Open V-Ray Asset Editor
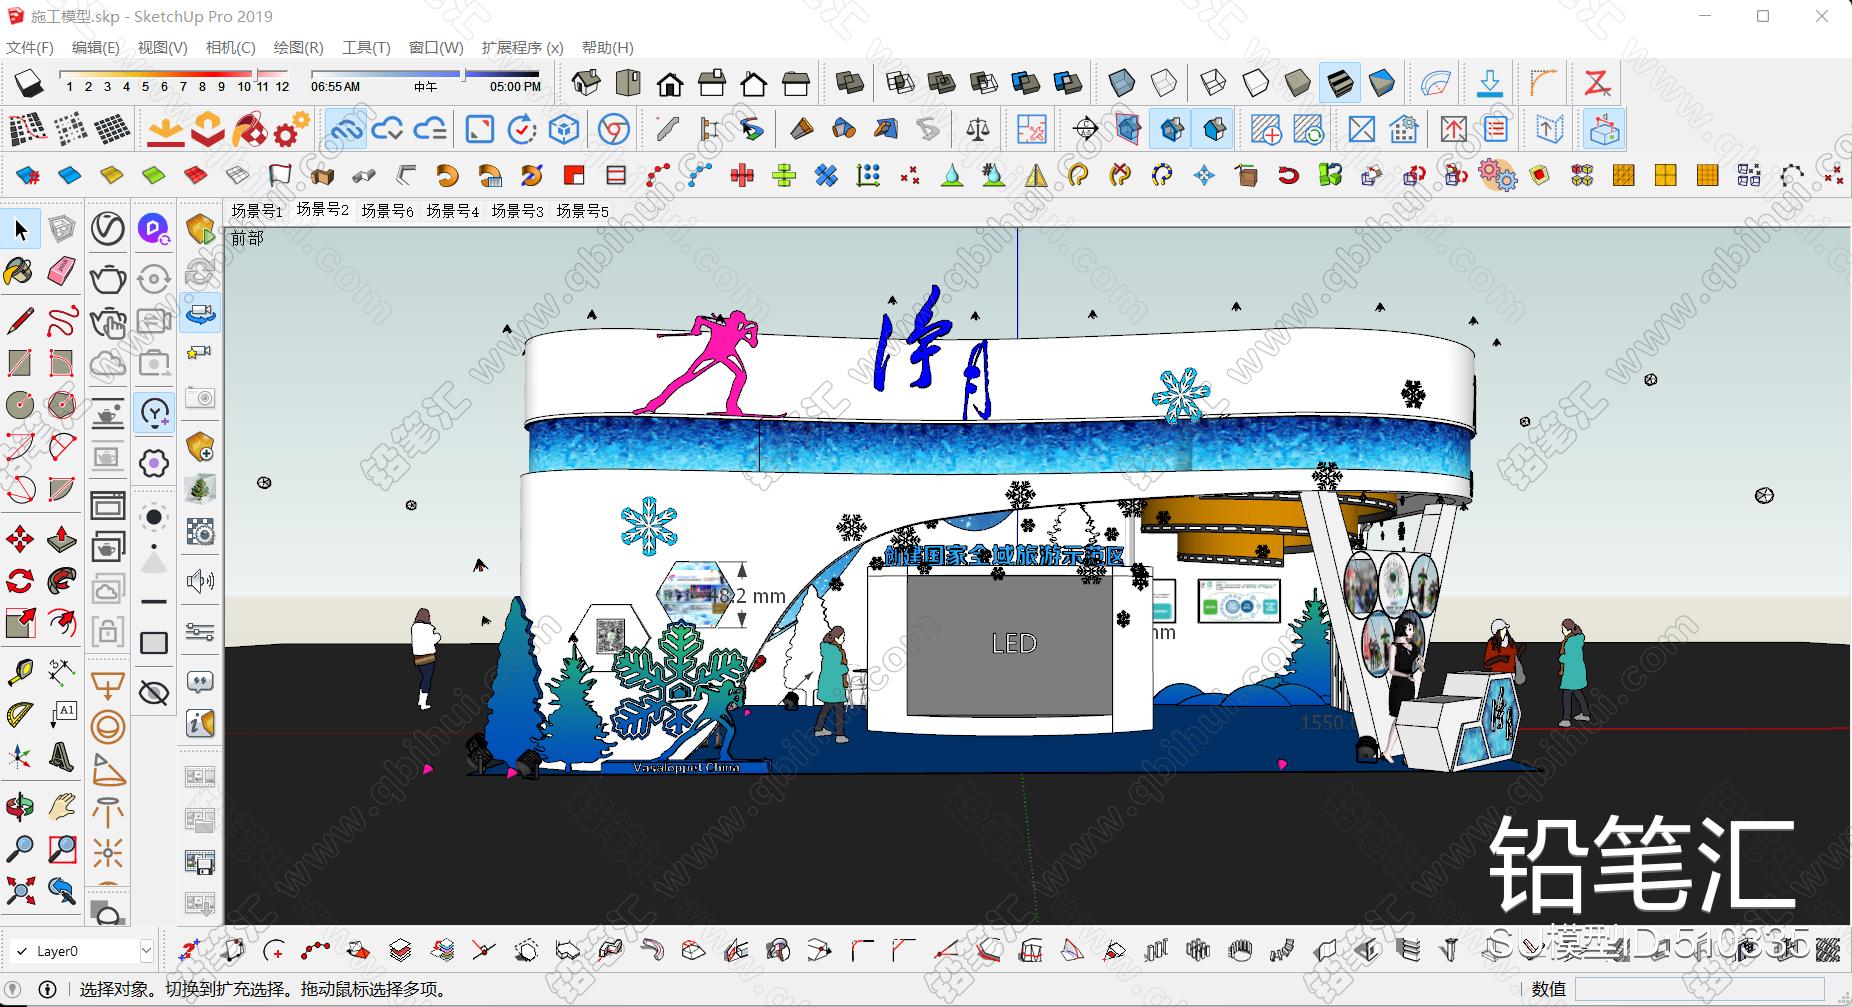Image resolution: width=1852 pixels, height=1007 pixels. pyautogui.click(x=108, y=229)
